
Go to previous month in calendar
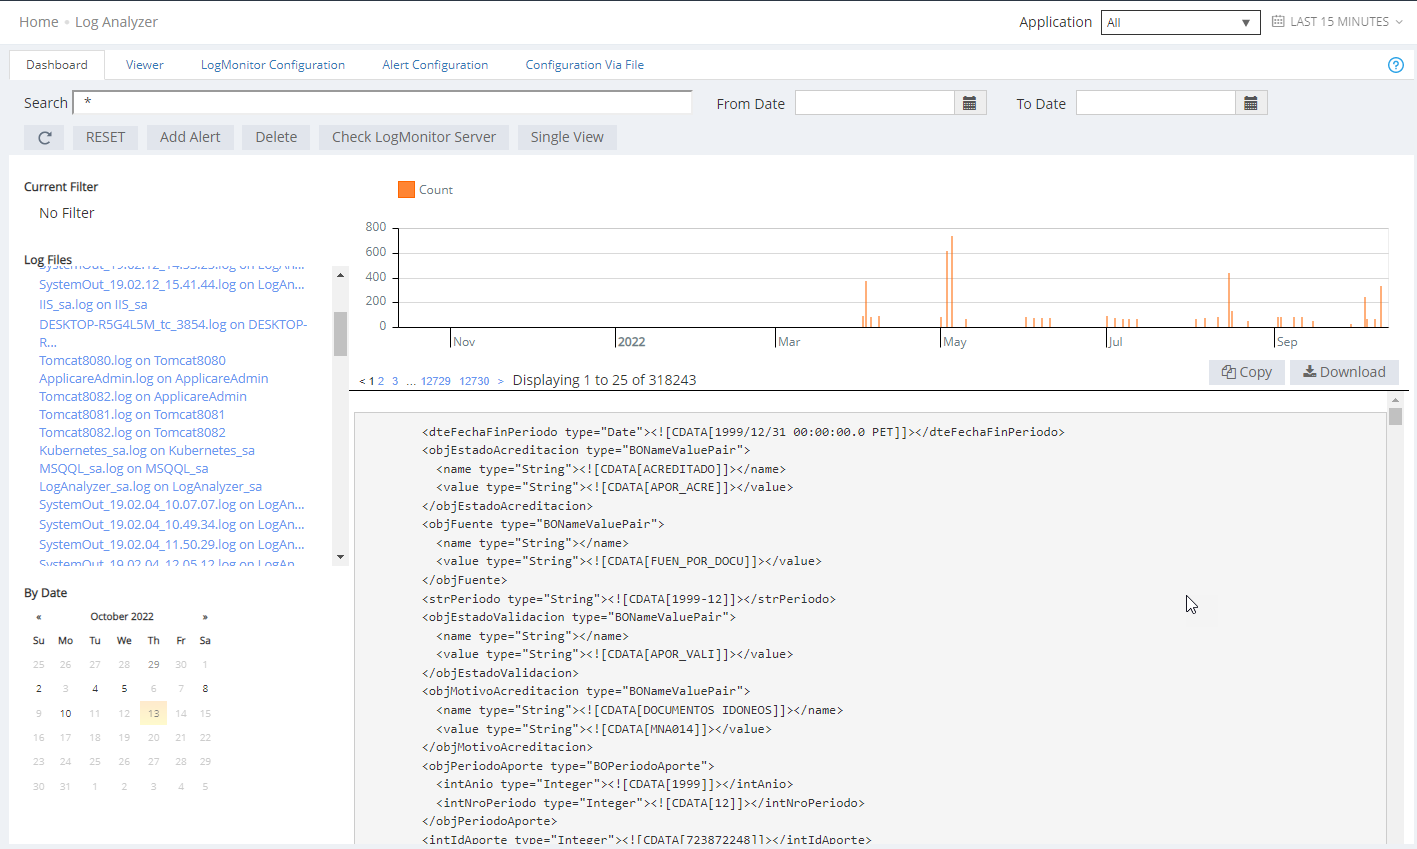39,617
